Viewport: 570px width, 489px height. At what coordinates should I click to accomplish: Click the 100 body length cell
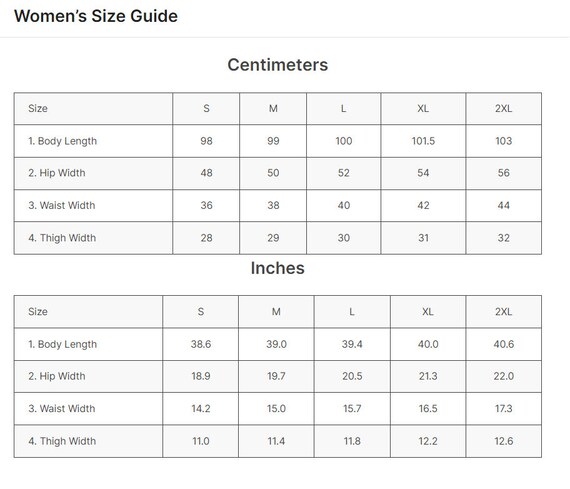(x=344, y=141)
